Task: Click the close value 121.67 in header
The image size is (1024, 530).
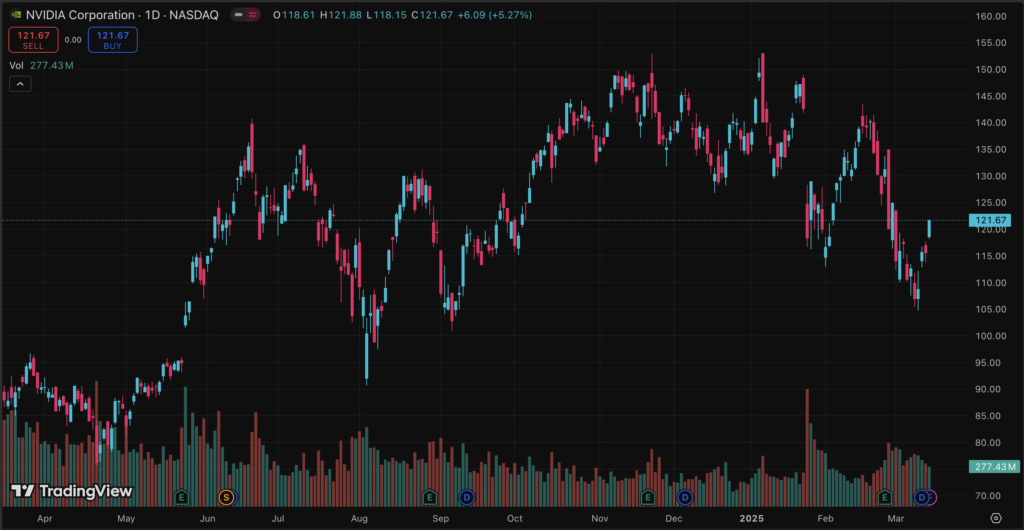Action: (x=436, y=14)
